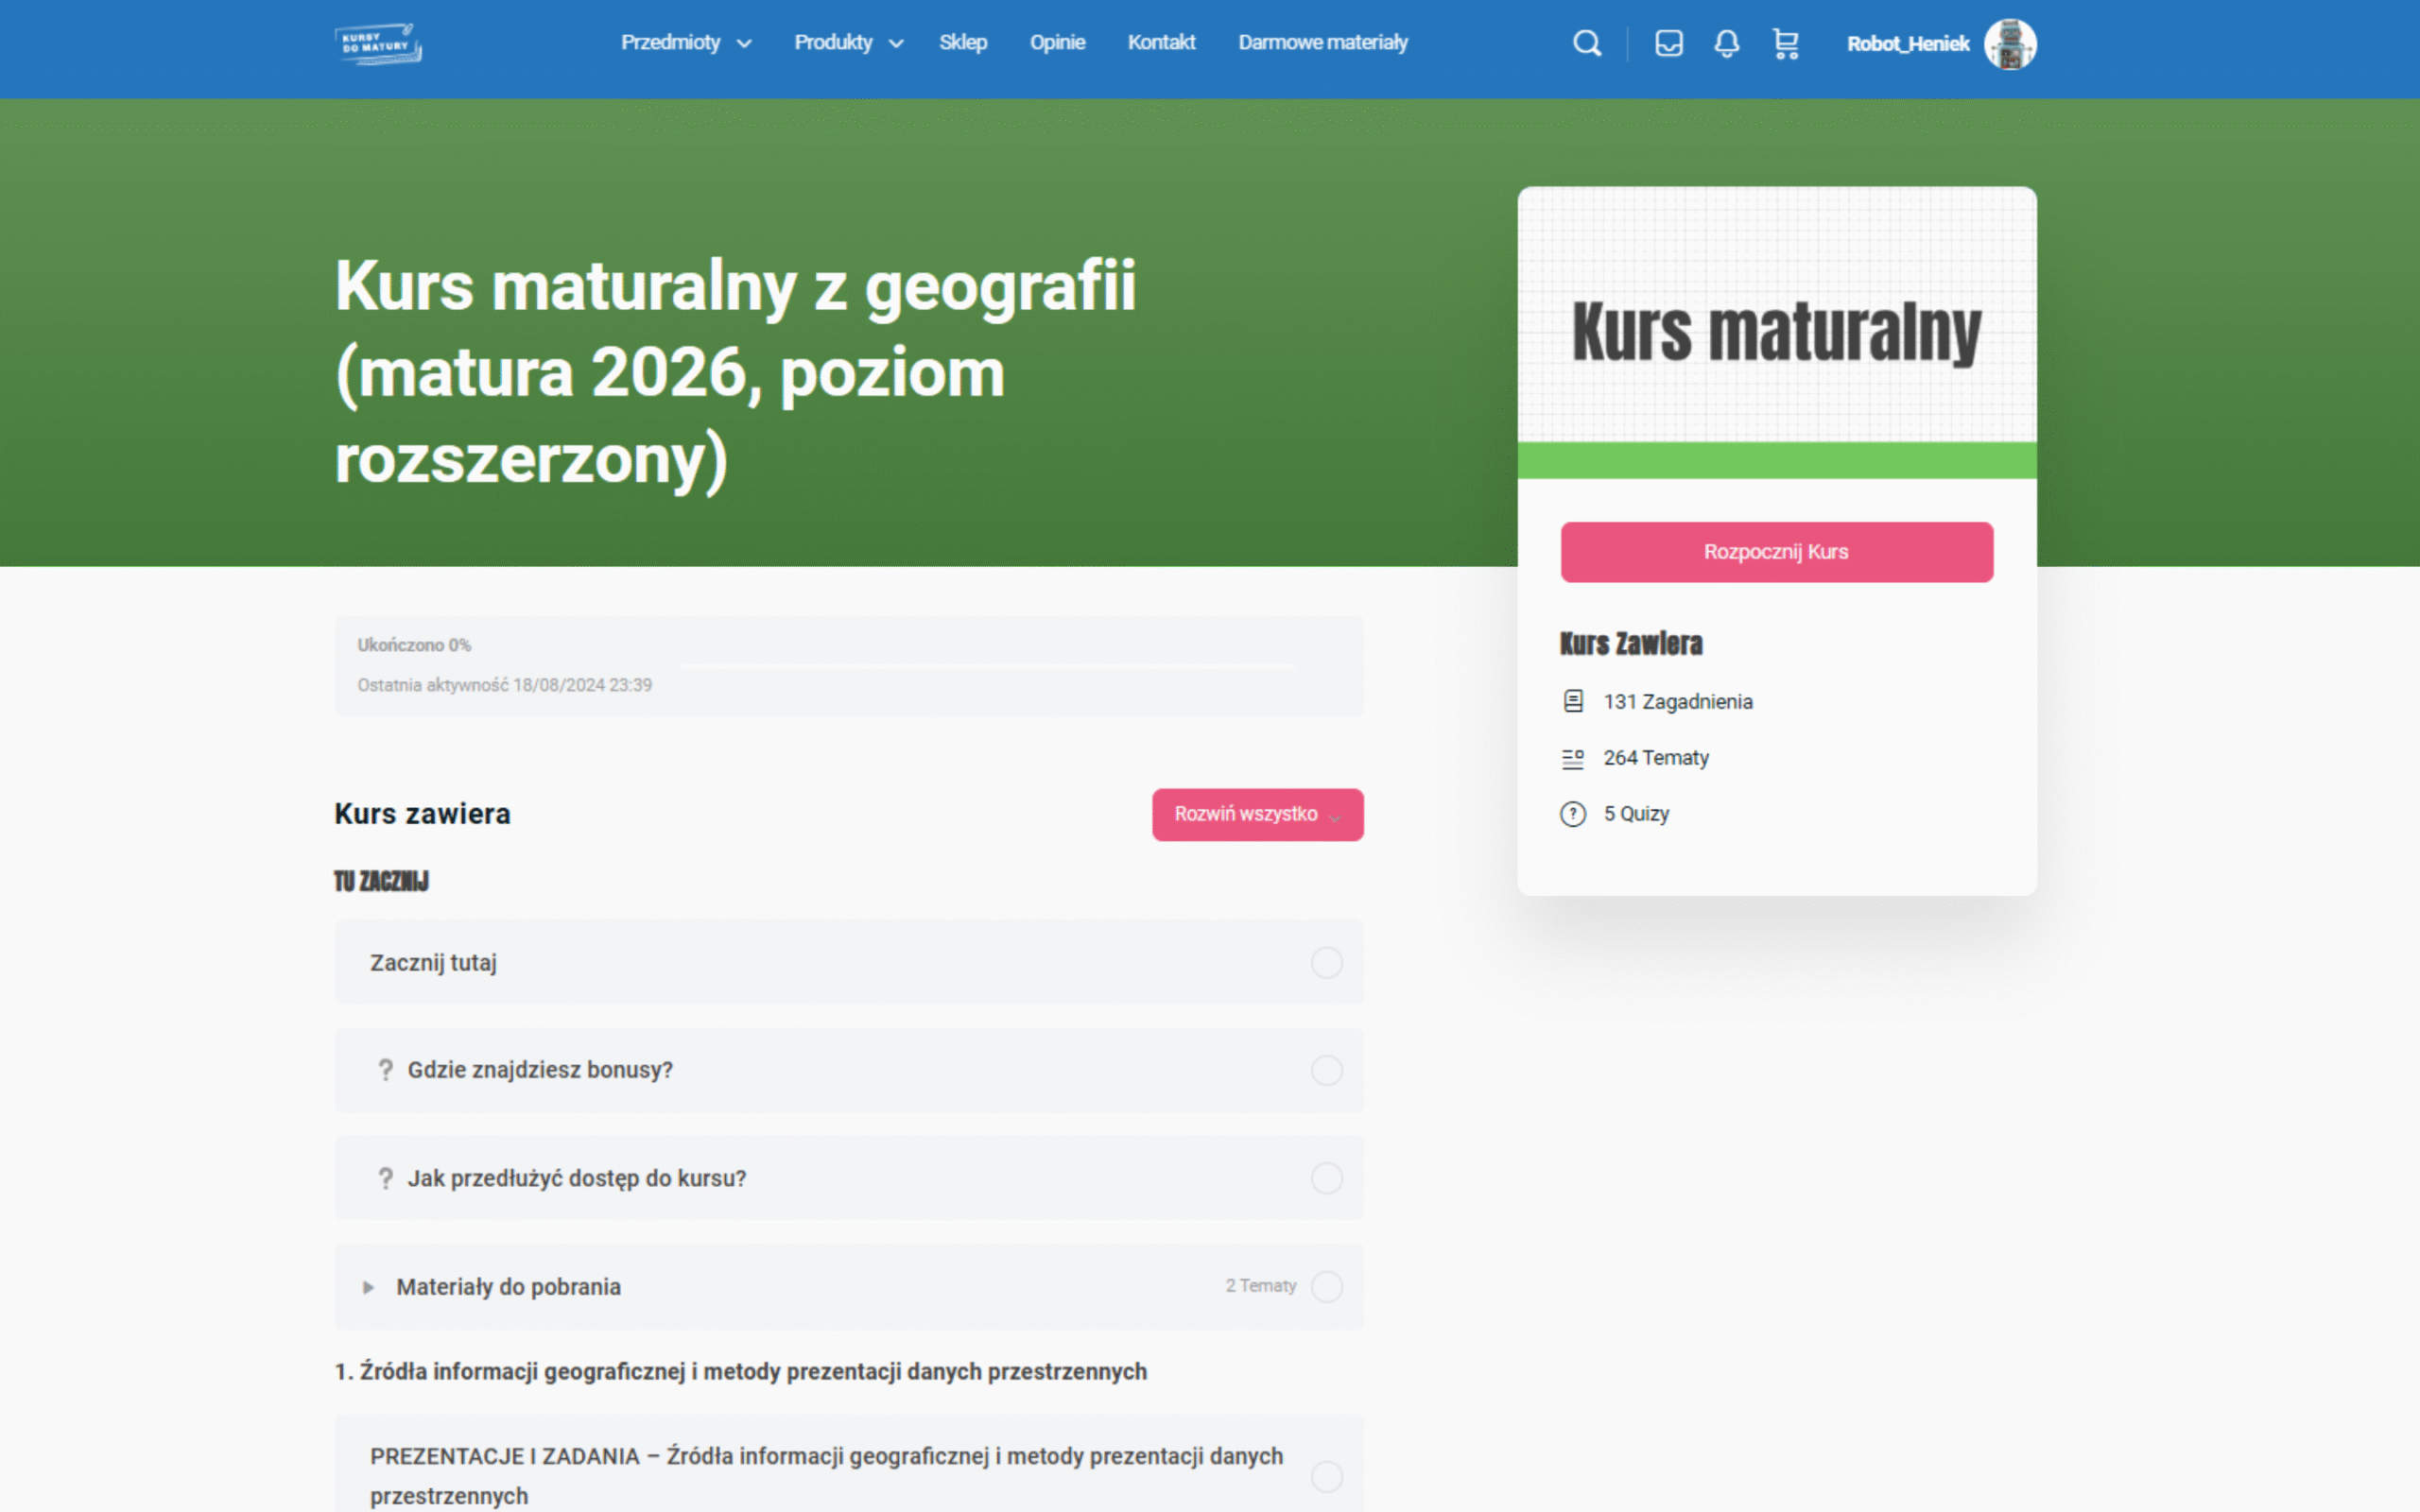
Task: Click the 5 Quizy text
Action: click(1636, 814)
